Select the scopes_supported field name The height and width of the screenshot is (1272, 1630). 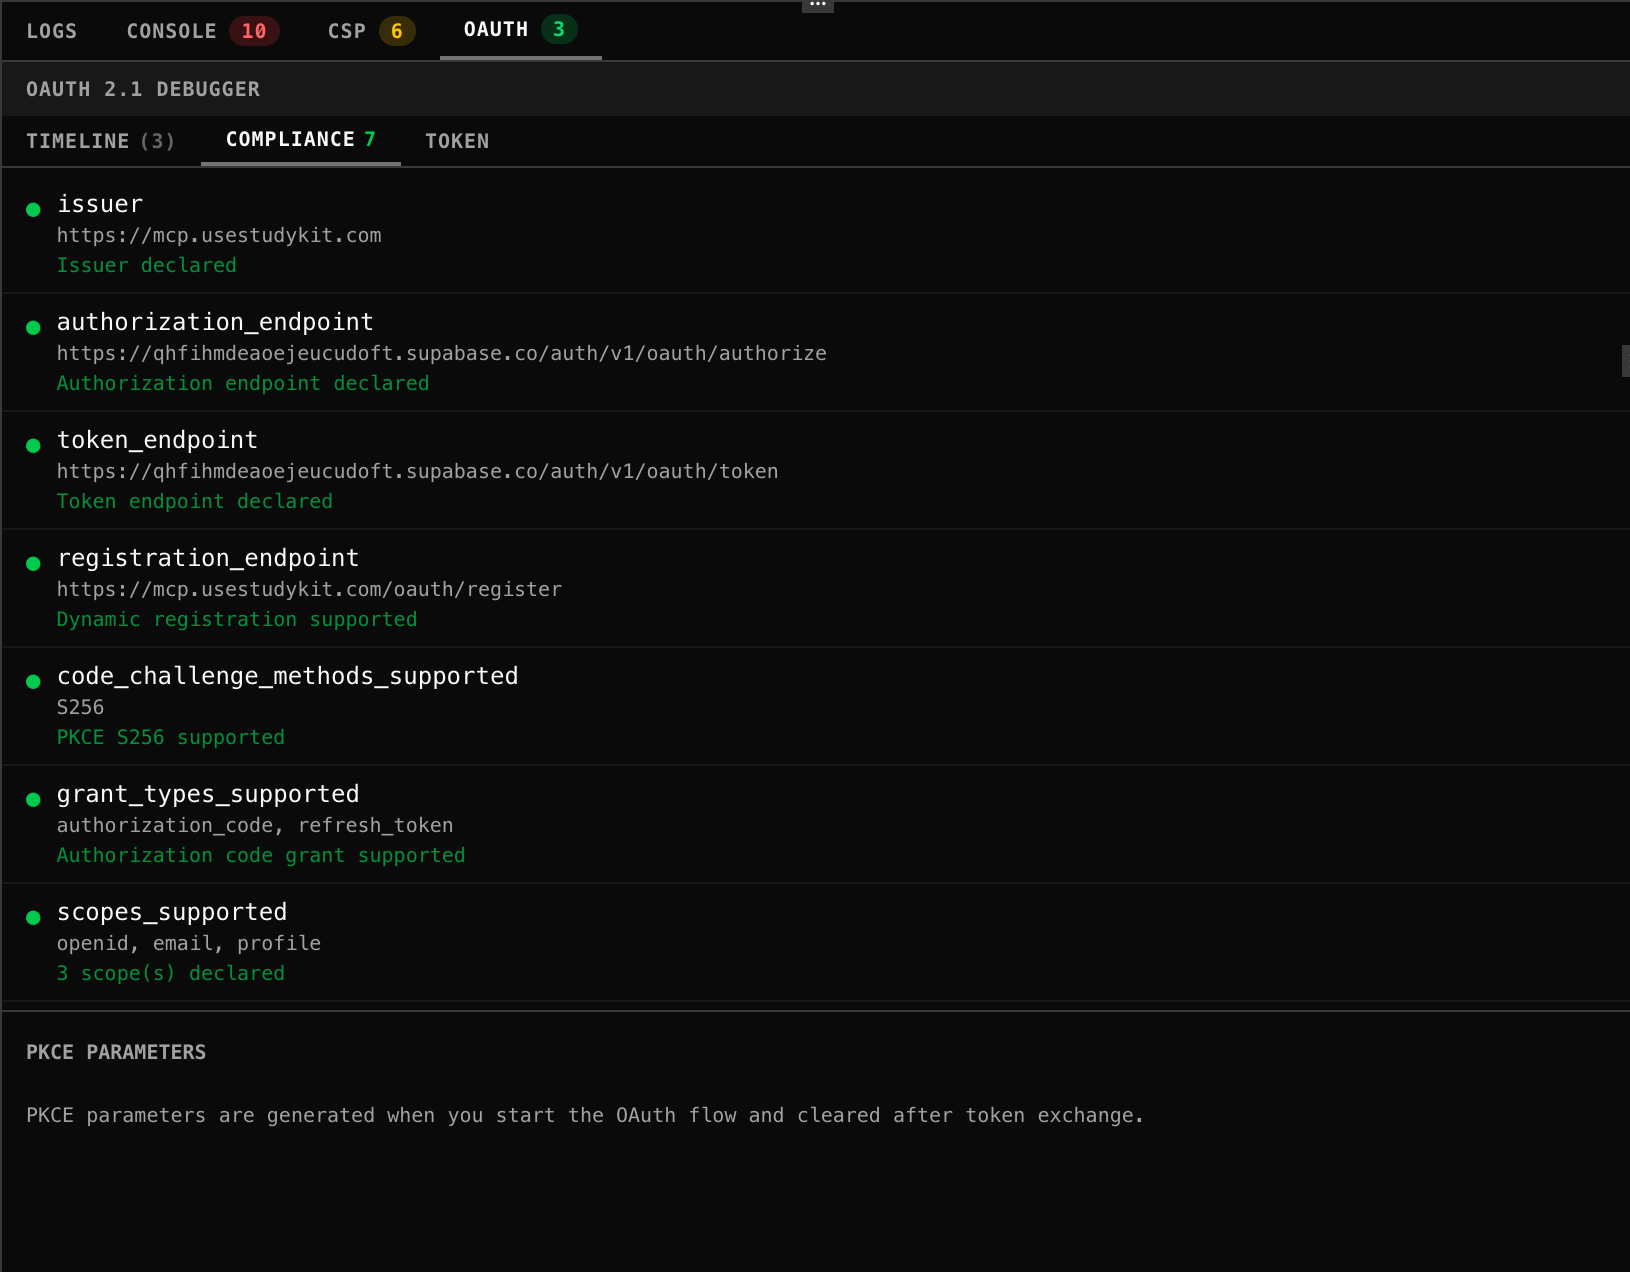click(x=172, y=912)
